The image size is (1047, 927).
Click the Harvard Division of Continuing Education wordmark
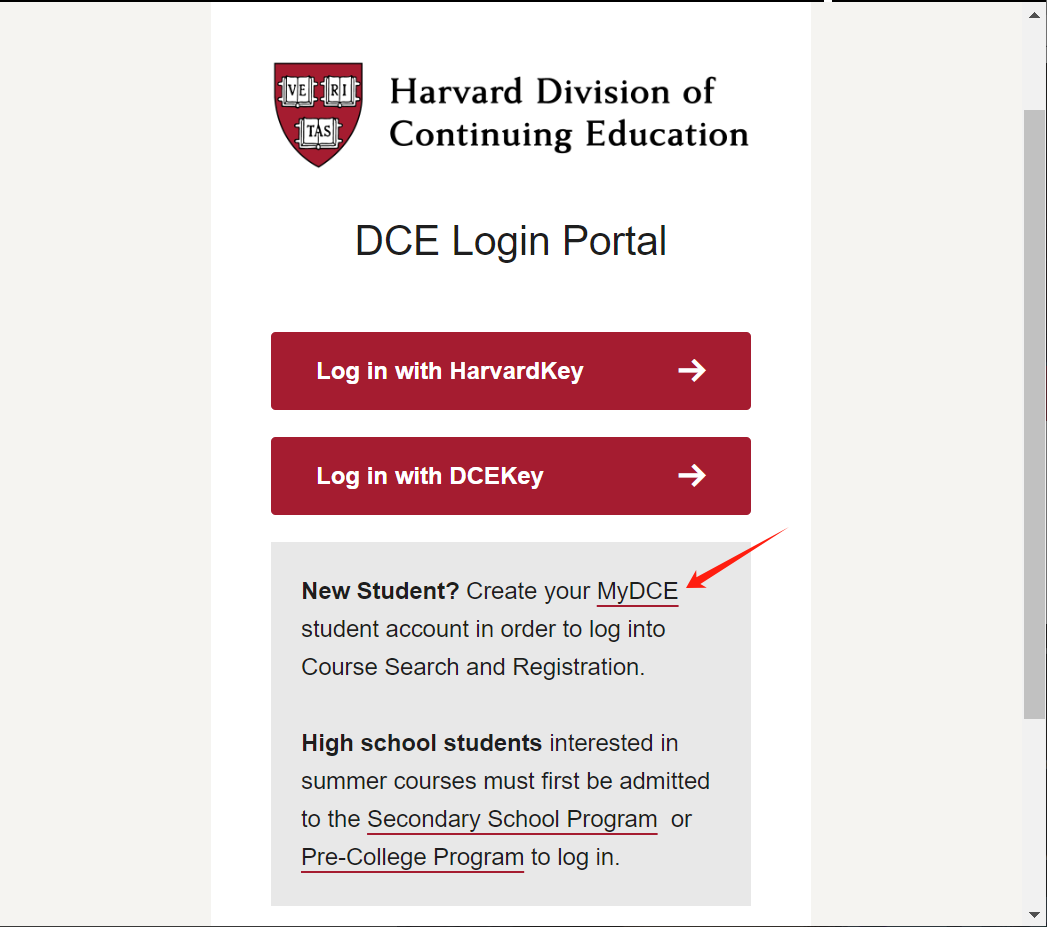[x=568, y=113]
